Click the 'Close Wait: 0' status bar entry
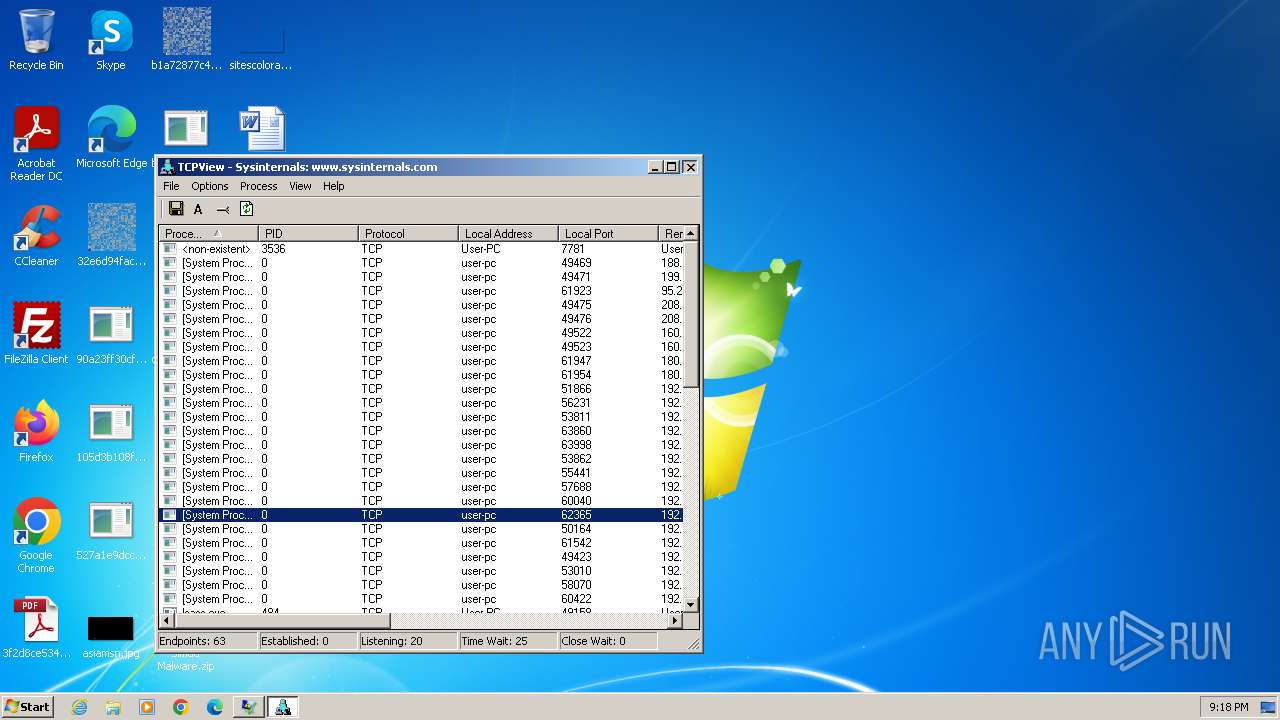 click(607, 641)
